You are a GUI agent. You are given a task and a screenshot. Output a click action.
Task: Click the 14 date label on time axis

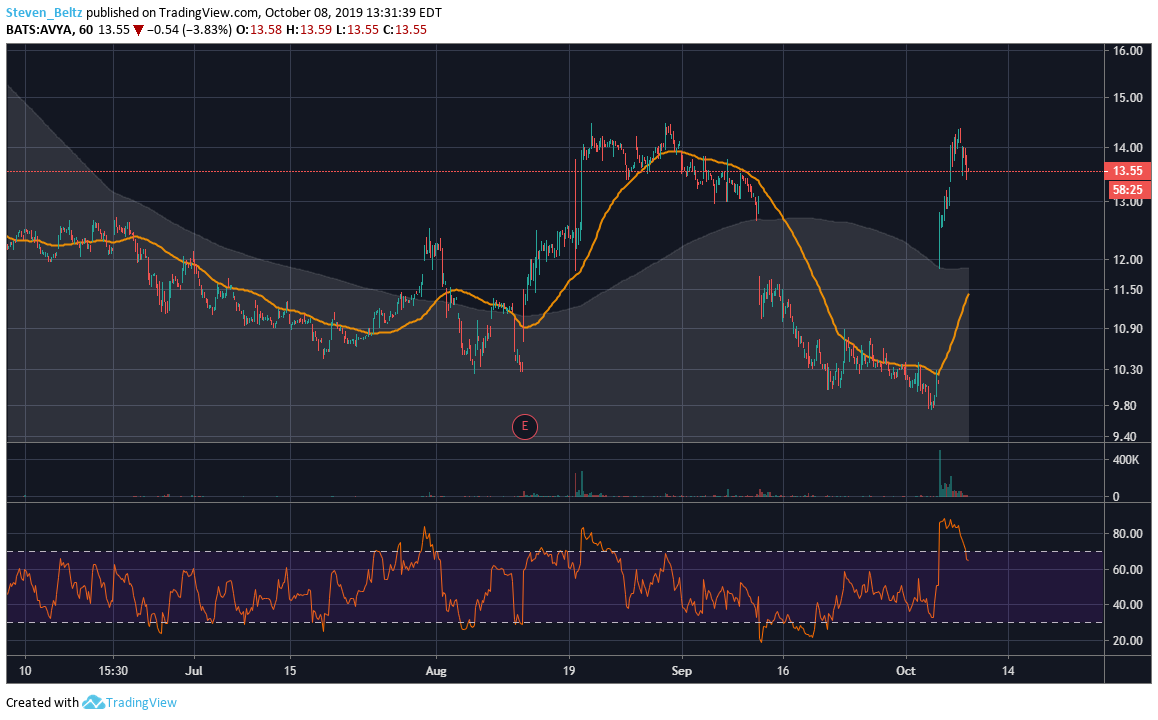[1007, 671]
